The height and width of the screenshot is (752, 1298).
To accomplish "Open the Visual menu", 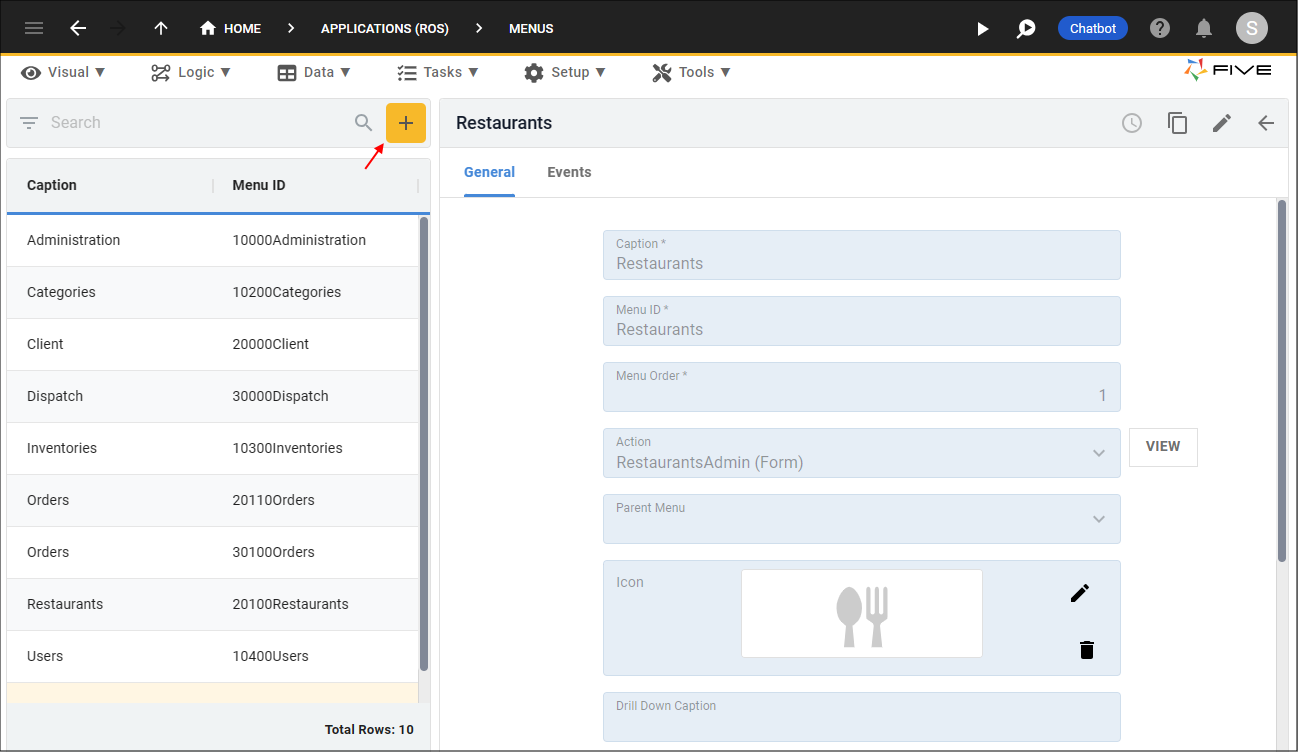I will click(x=64, y=72).
